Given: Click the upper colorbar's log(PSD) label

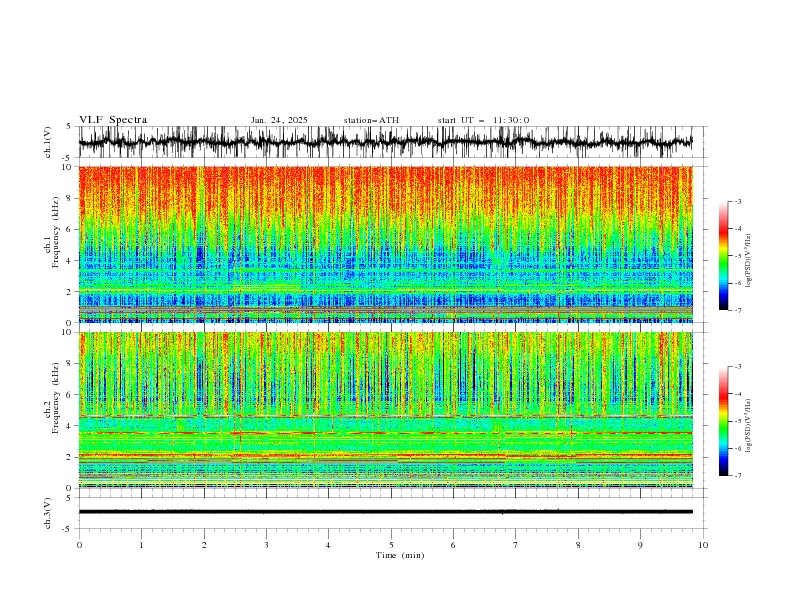Looking at the screenshot, I should (748, 260).
